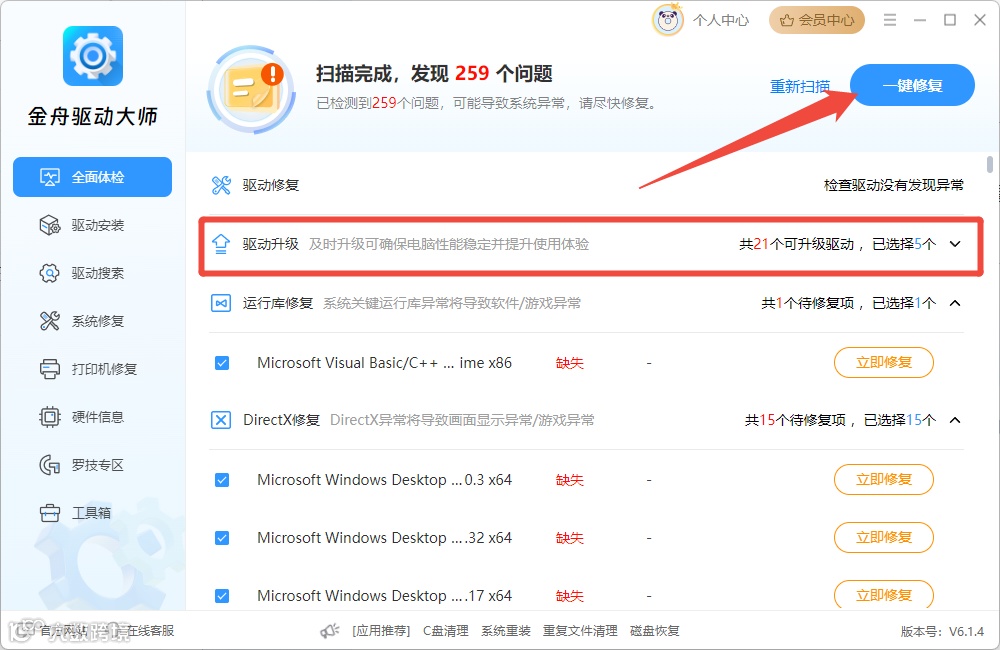Click the panda avatar icon
The height and width of the screenshot is (650, 1000).
(668, 20)
